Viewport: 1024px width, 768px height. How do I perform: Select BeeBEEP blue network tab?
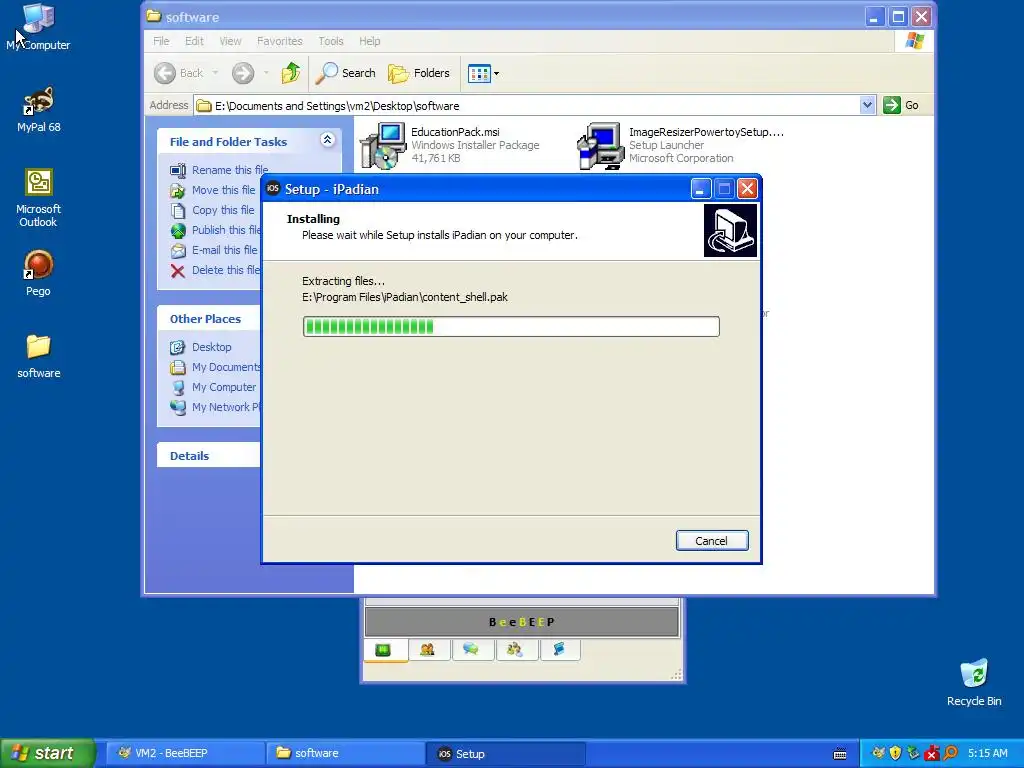[559, 650]
